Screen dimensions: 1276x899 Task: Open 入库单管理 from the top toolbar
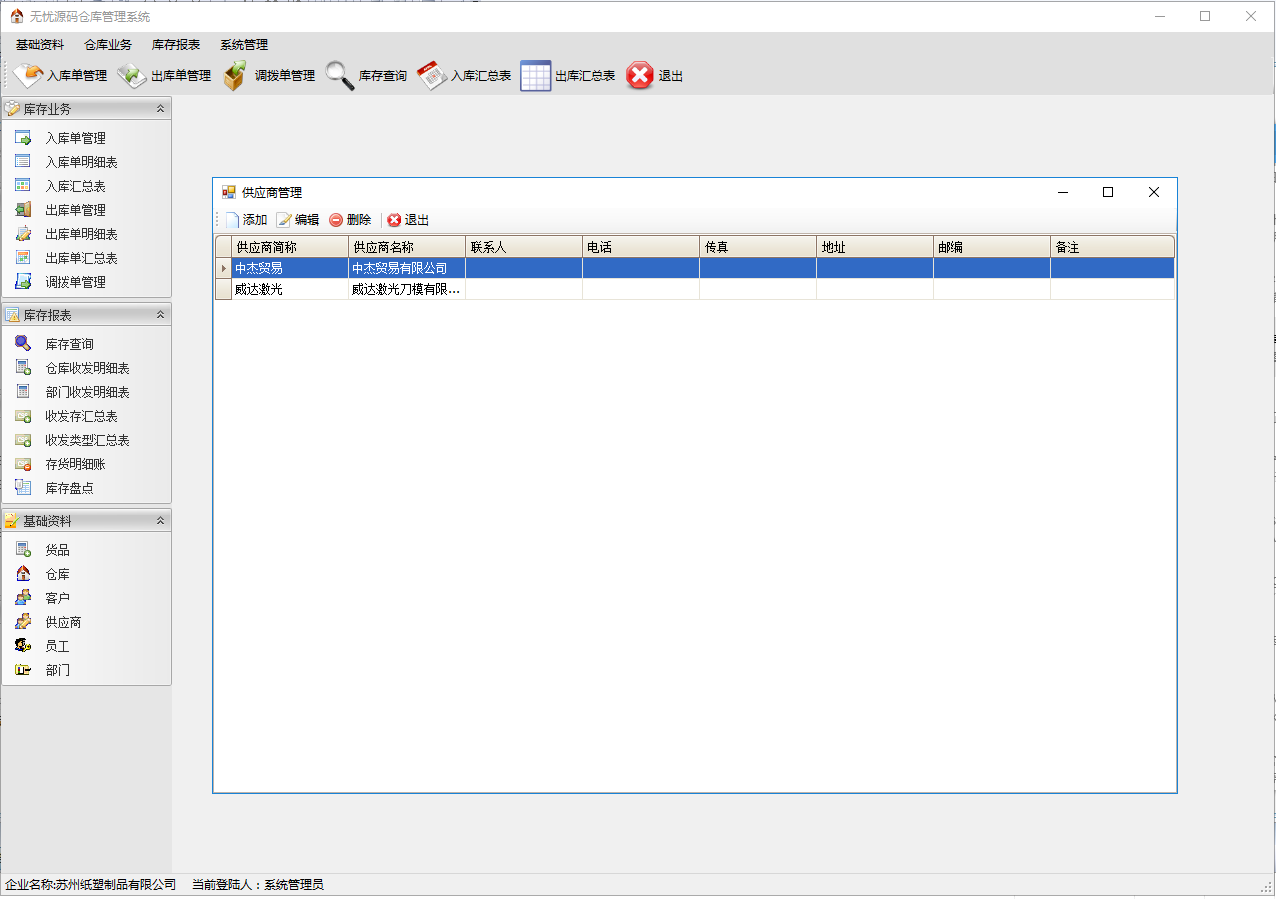61,76
